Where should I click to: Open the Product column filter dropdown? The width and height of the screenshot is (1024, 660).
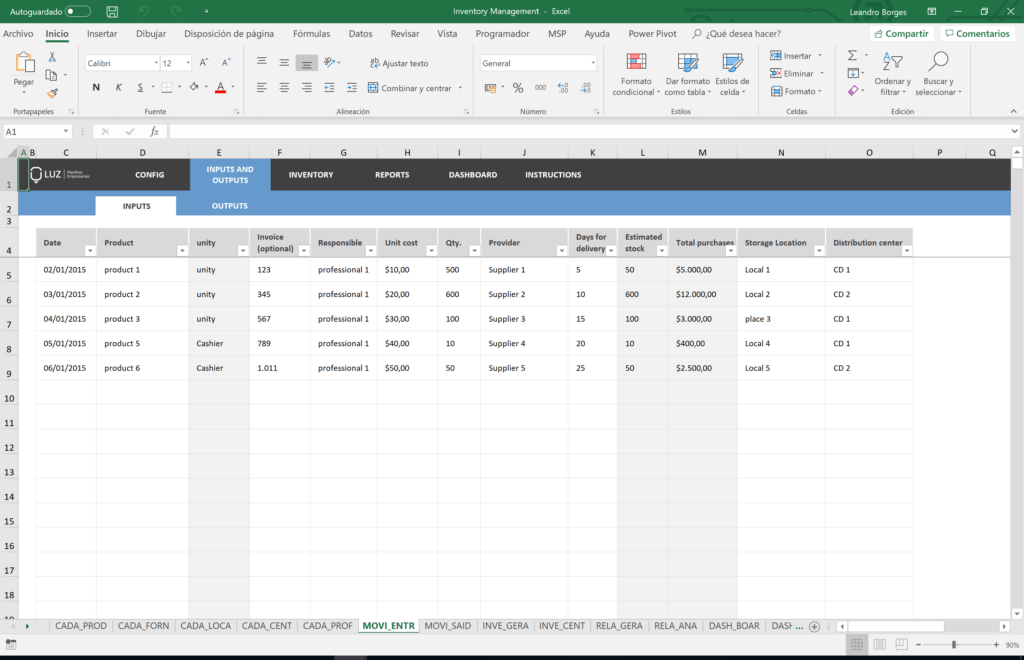click(x=184, y=248)
